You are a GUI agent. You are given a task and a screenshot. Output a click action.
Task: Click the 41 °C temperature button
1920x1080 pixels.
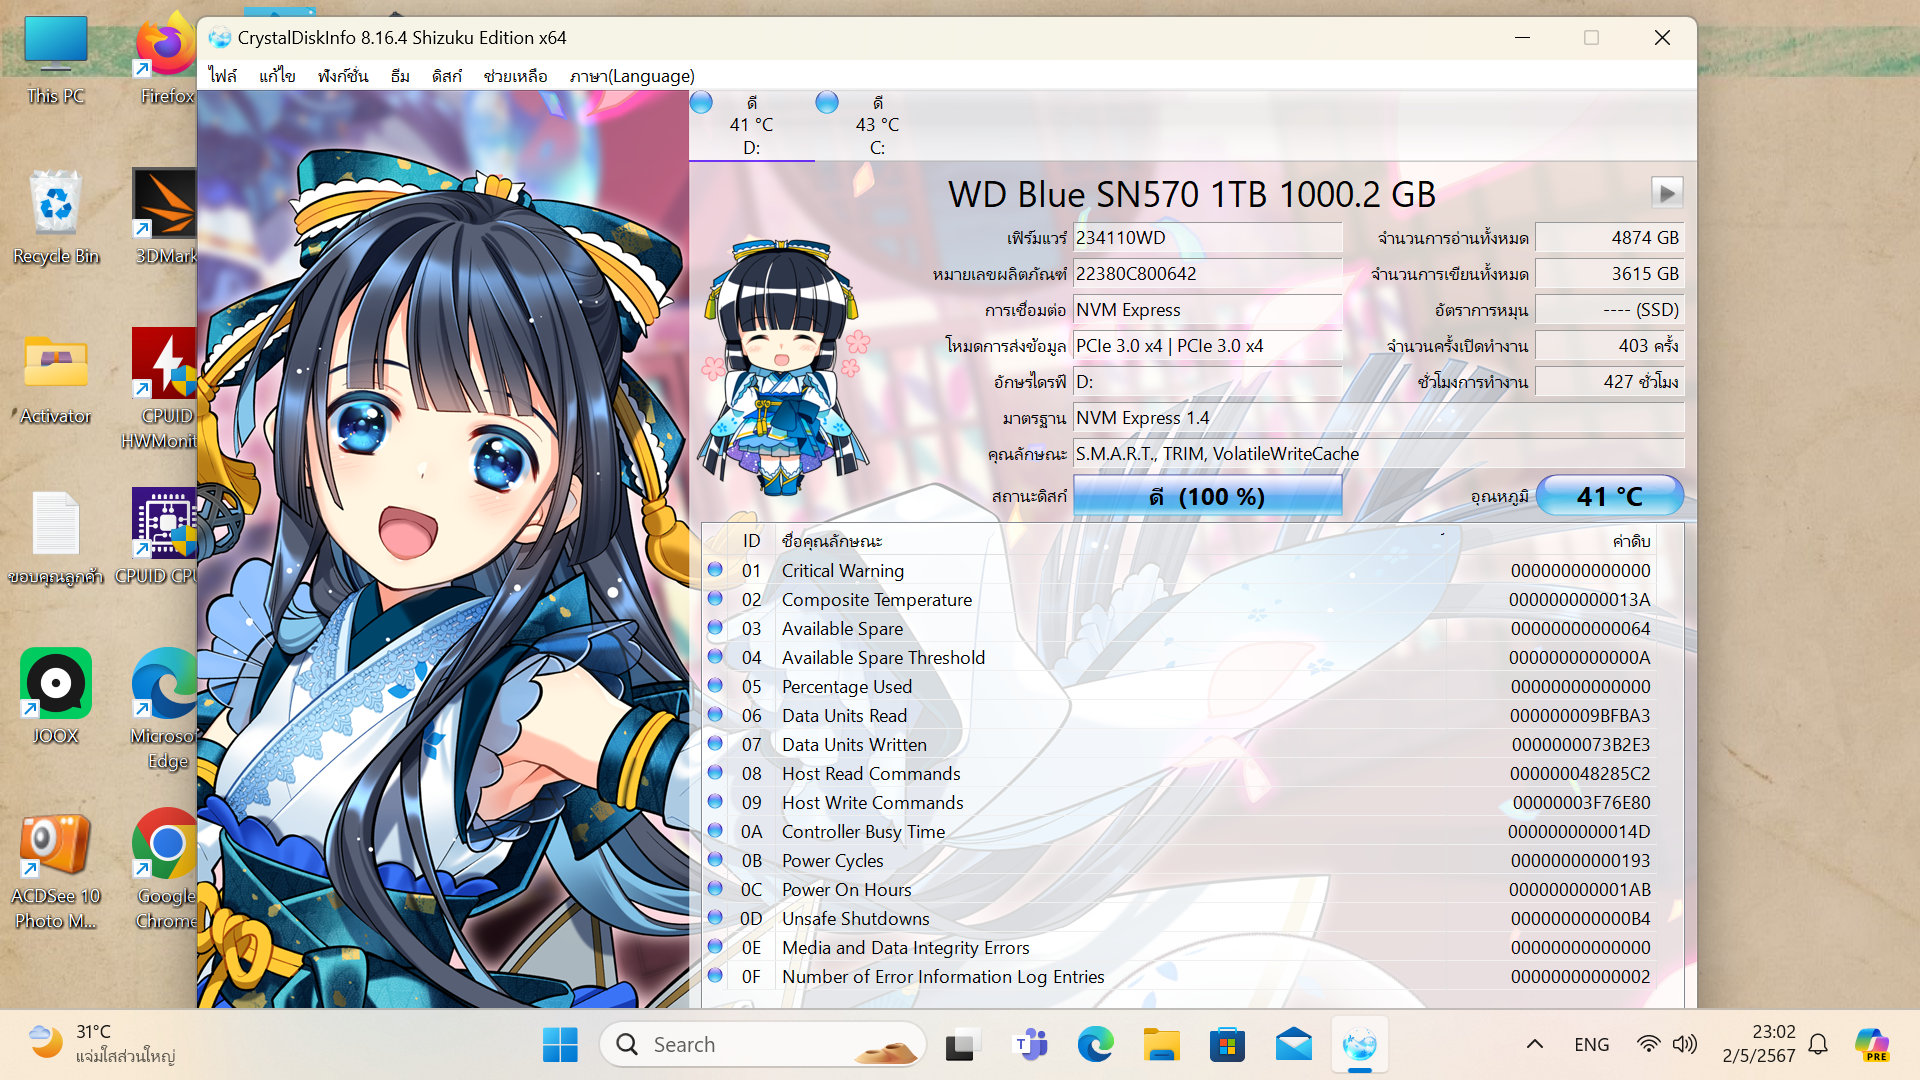coord(1609,496)
